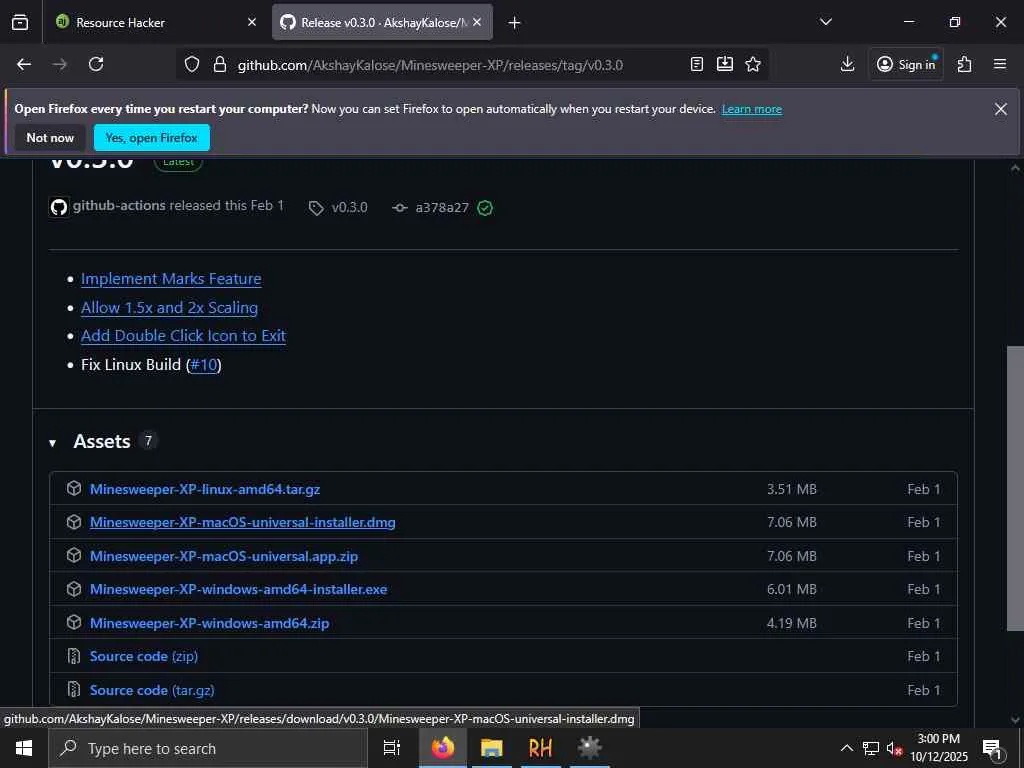Open the Windows Start menu
This screenshot has height=768, width=1024.
pos(24,748)
